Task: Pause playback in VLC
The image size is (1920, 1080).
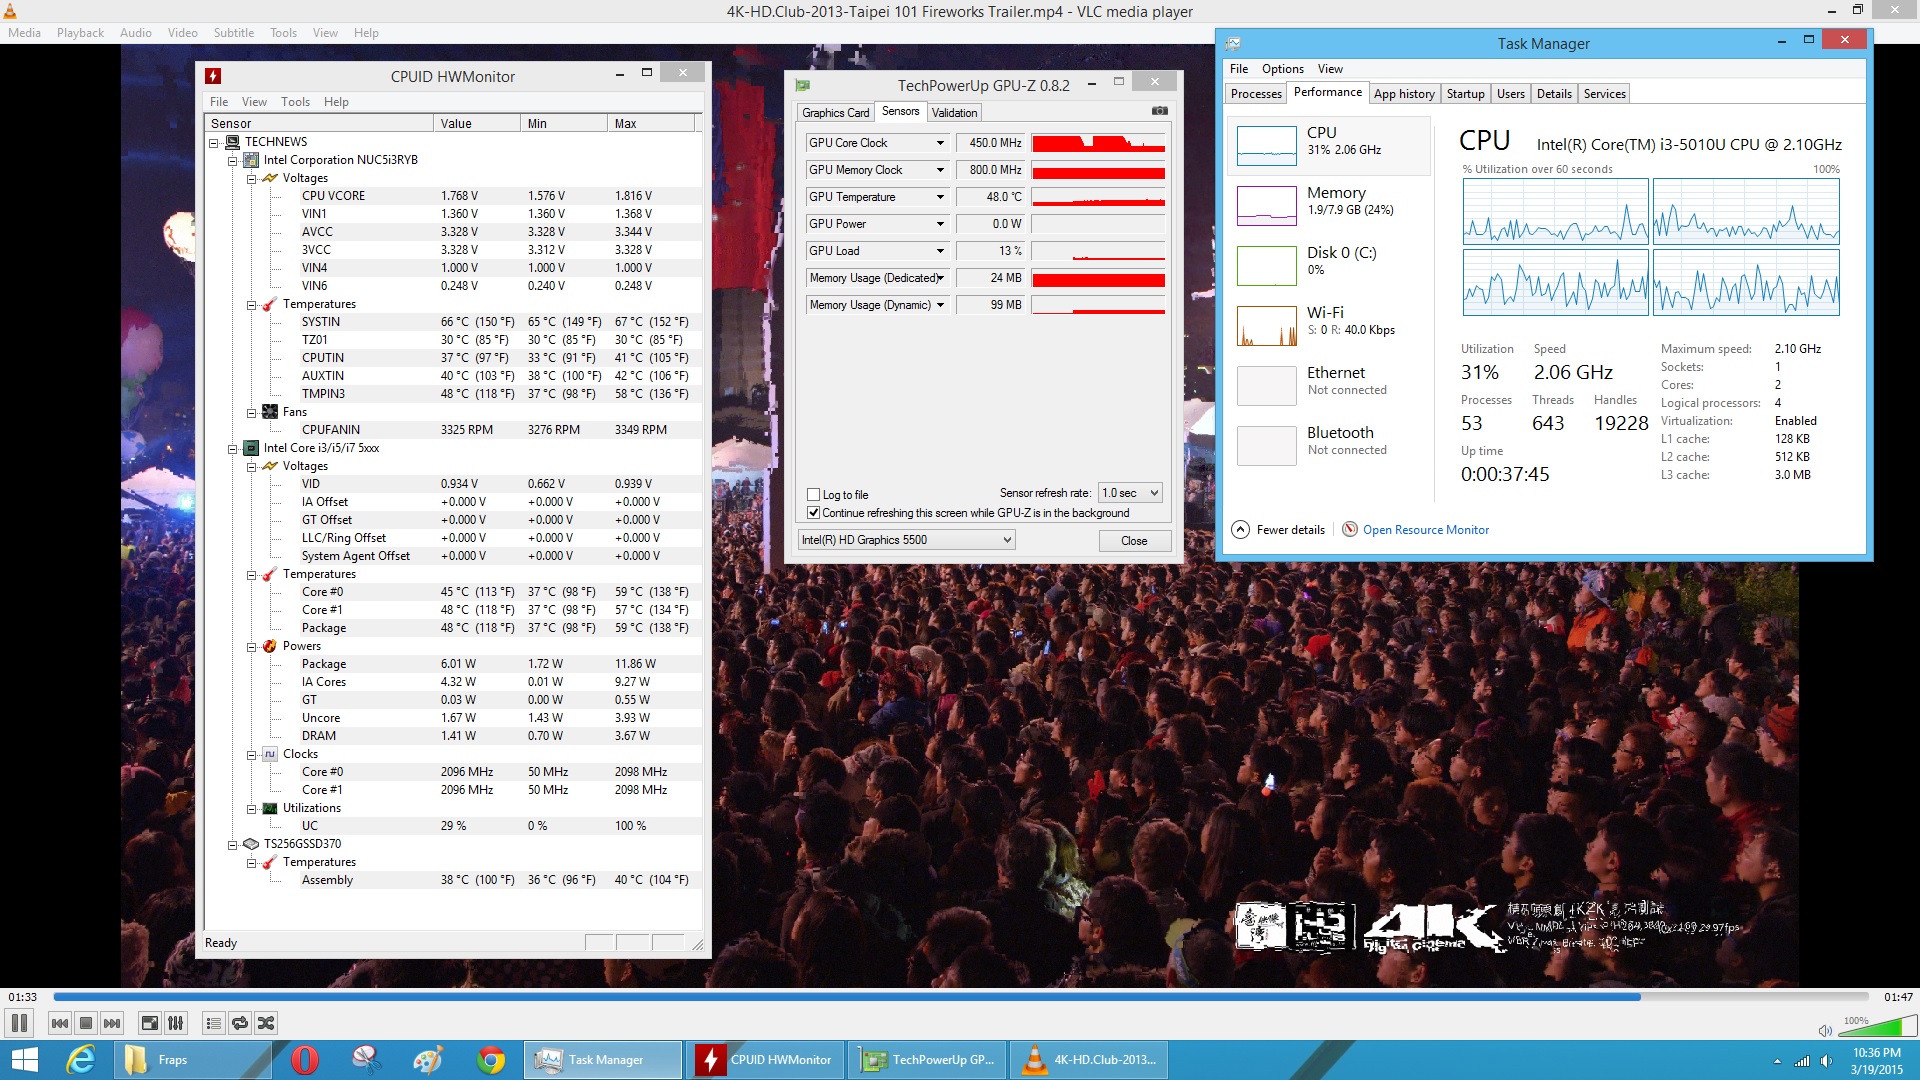Action: (x=19, y=1023)
